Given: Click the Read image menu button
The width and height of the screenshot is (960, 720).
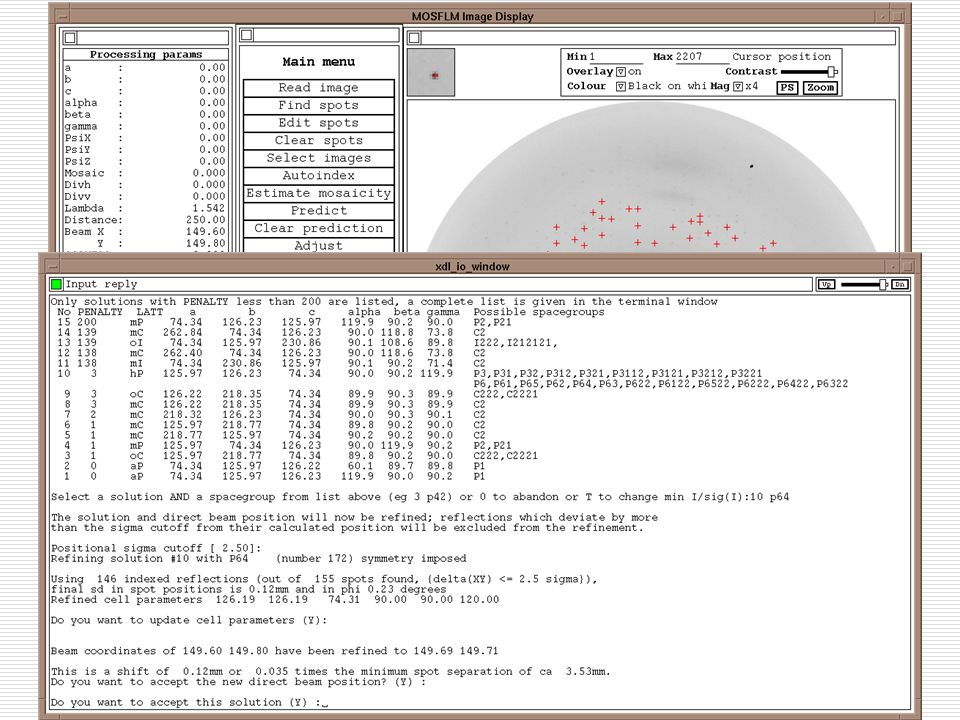Looking at the screenshot, I should pos(318,88).
